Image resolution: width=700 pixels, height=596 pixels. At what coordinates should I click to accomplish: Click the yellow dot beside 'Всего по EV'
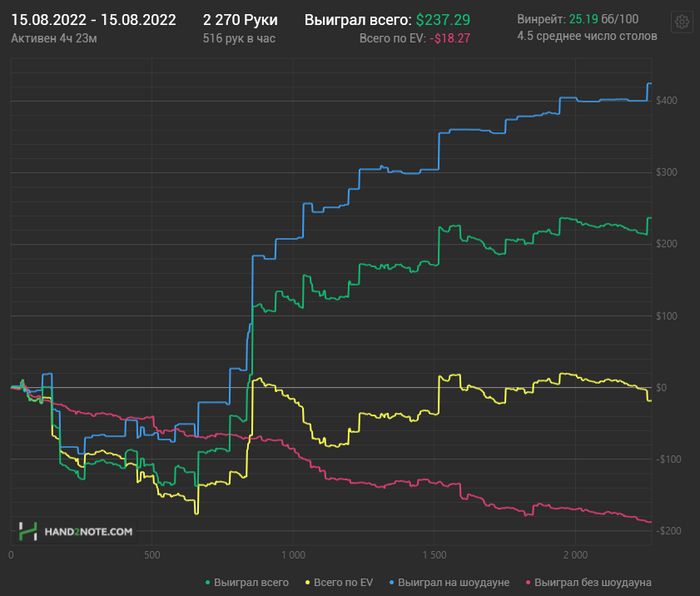click(x=308, y=583)
